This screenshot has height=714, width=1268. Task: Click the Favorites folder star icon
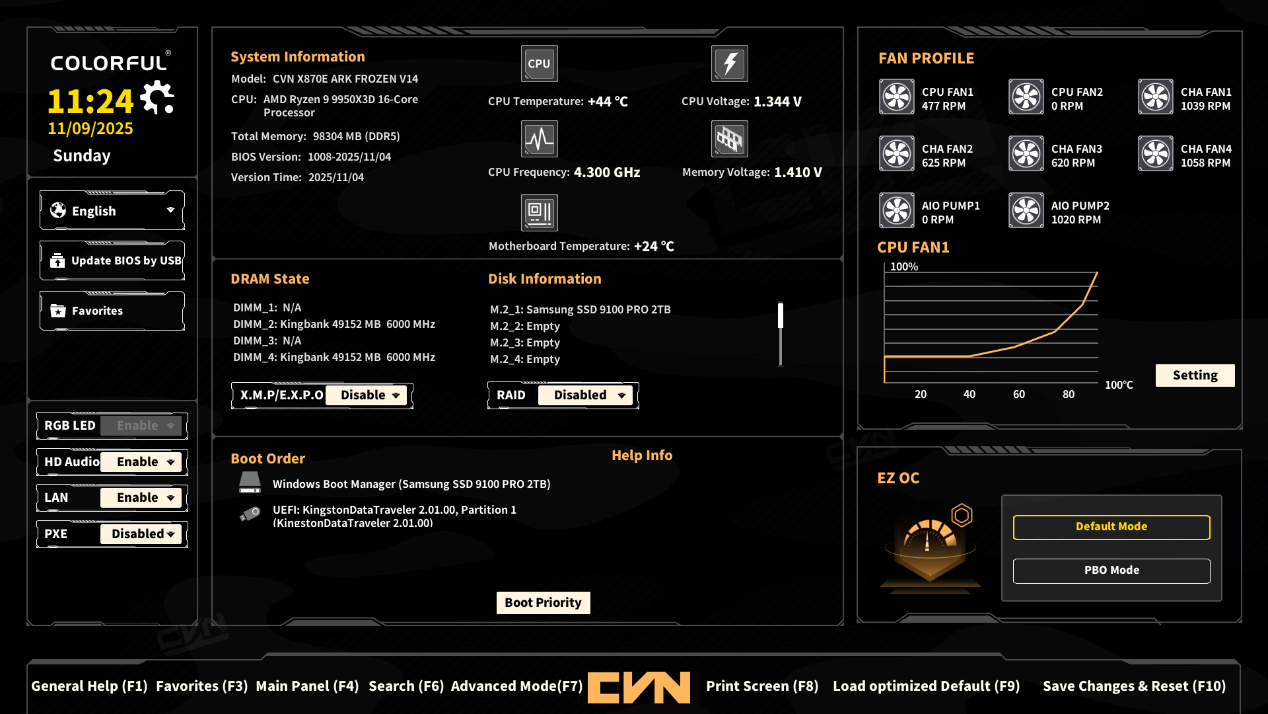(x=57, y=311)
